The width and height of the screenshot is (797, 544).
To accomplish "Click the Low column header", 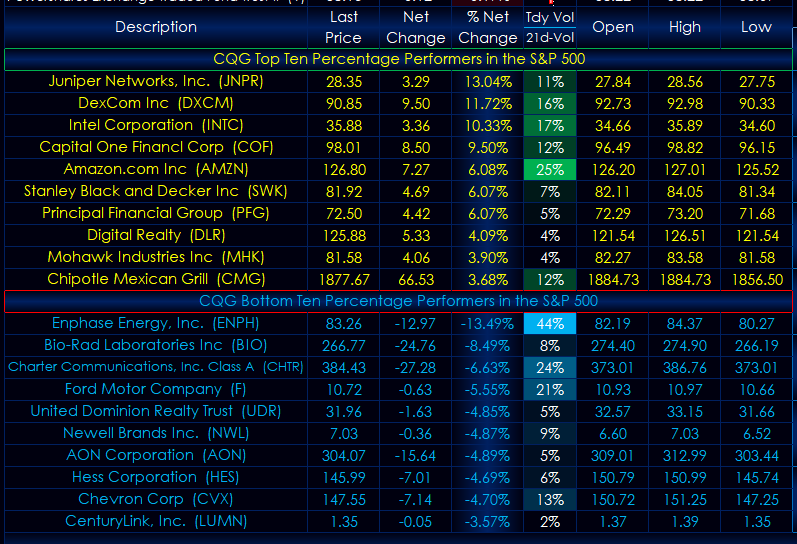I will click(756, 27).
